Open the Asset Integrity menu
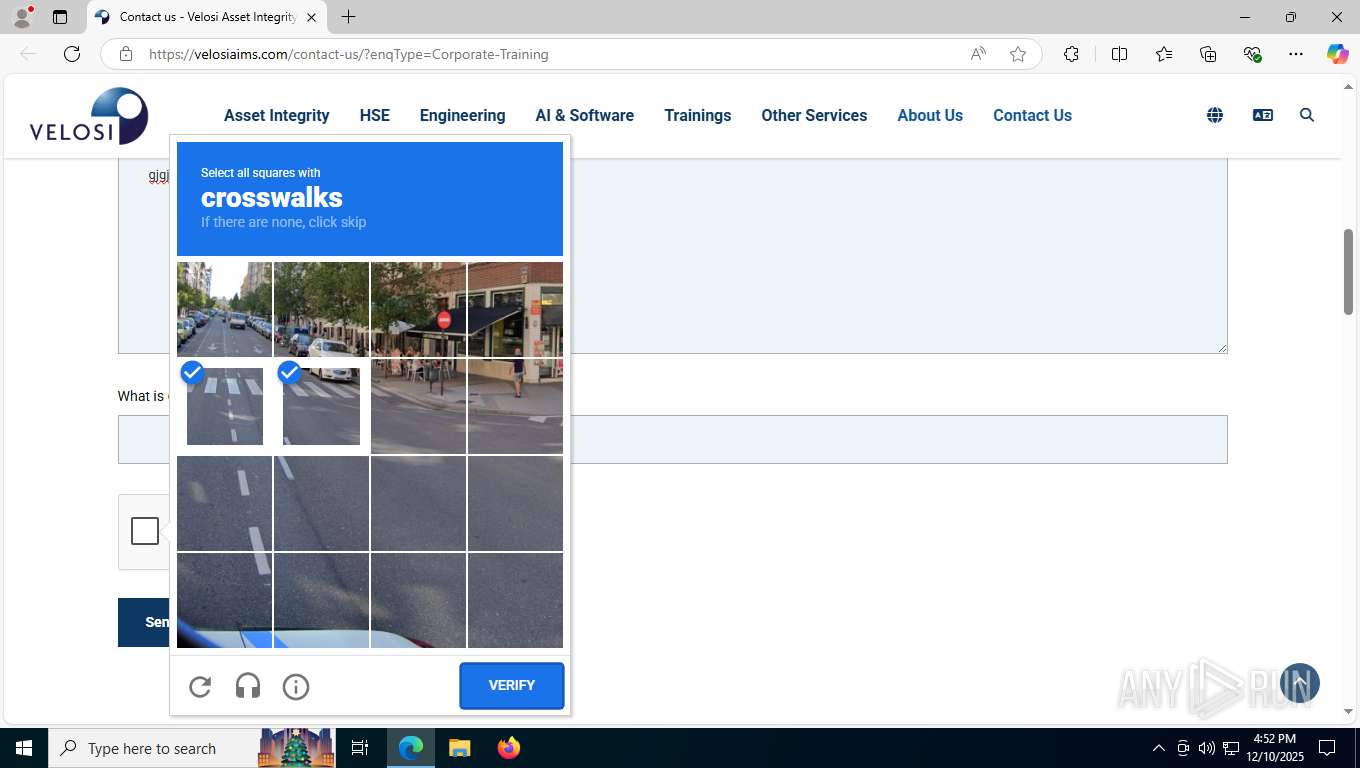Screen dimensions: 1360x768 276,115
